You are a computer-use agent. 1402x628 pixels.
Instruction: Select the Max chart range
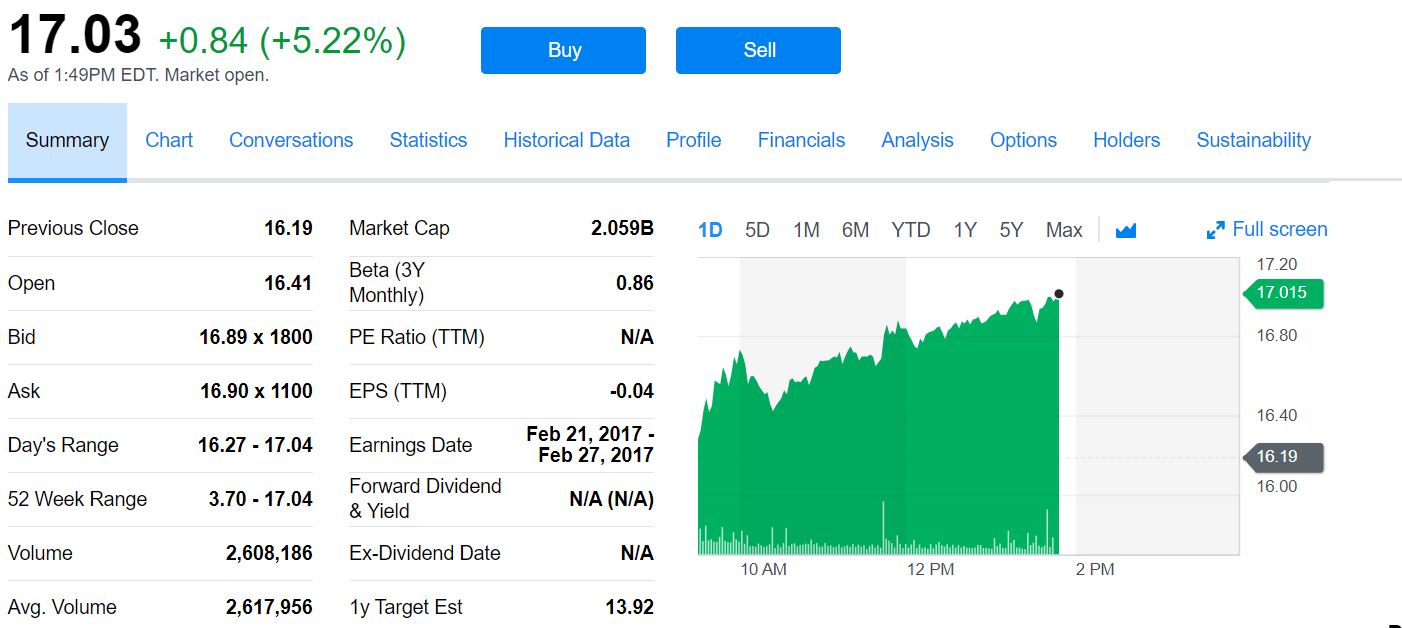coord(1064,231)
